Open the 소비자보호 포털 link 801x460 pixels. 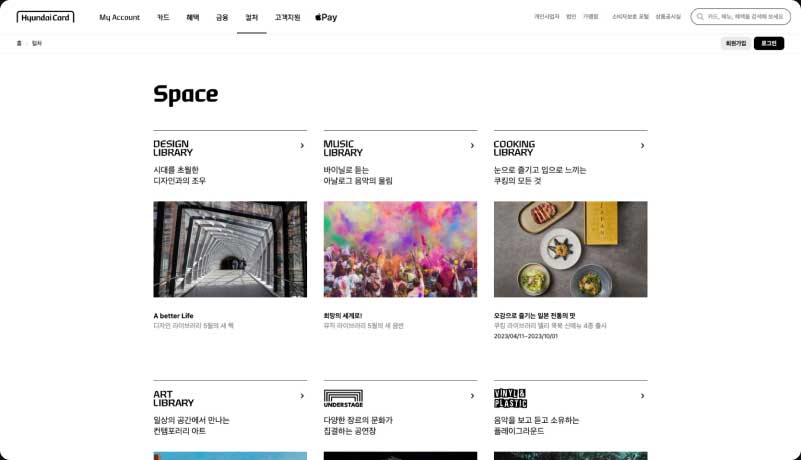click(630, 17)
